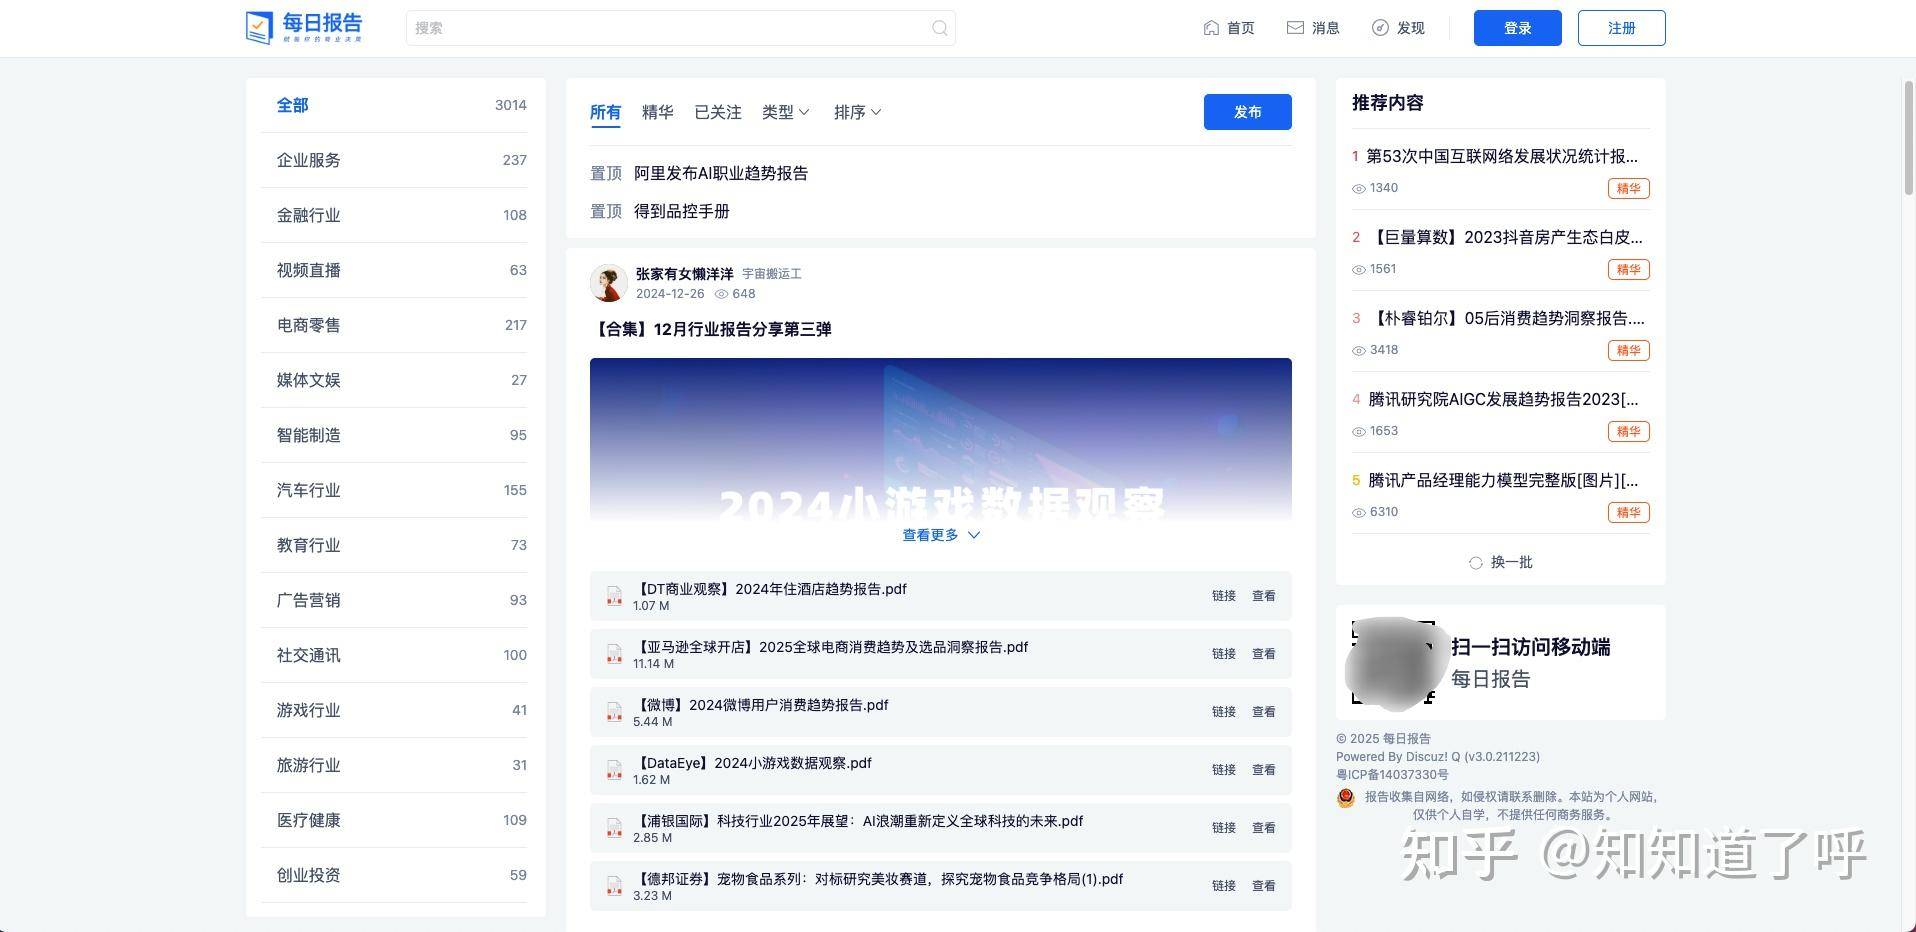Screen dimensions: 1916x932
Task: Click the view-count eye icon beside 648
Action: [x=721, y=294]
